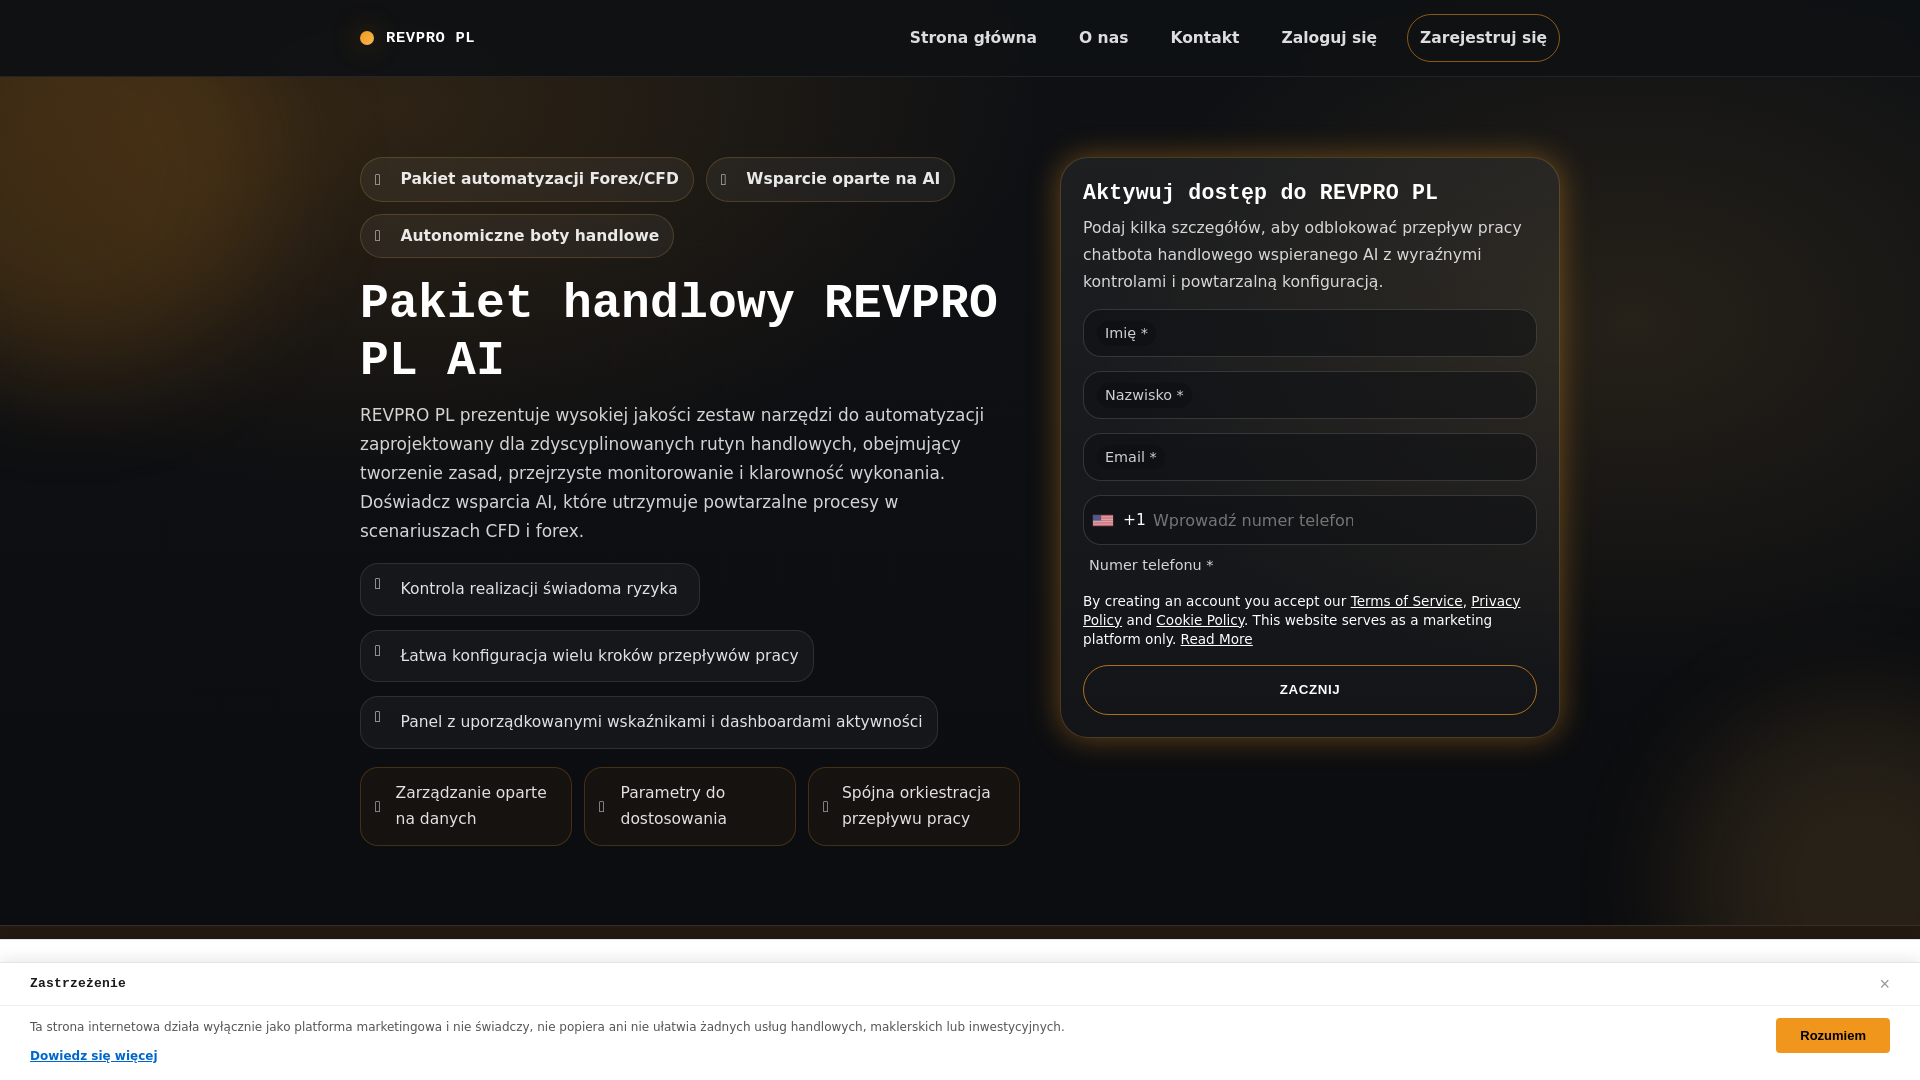Screen dimensions: 1920x1080
Task: Click the Imię input field
Action: [x=1309, y=333]
